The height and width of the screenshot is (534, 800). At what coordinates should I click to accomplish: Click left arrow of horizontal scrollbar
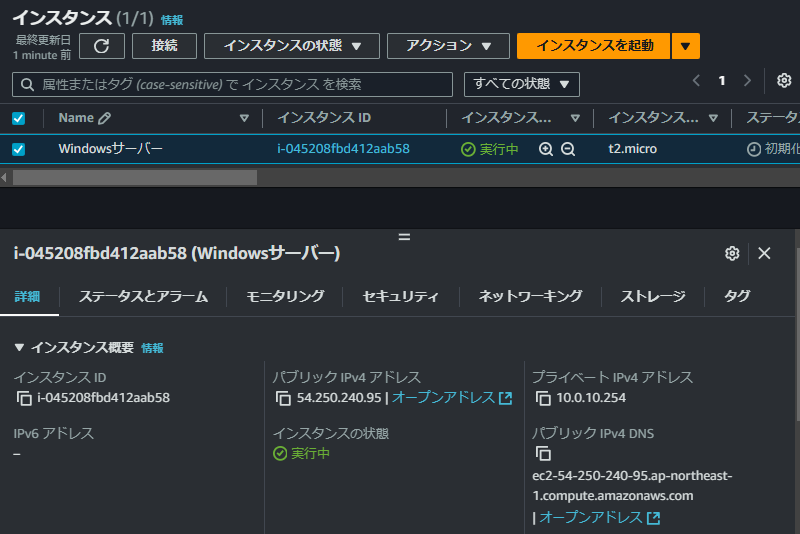pyautogui.click(x=4, y=178)
